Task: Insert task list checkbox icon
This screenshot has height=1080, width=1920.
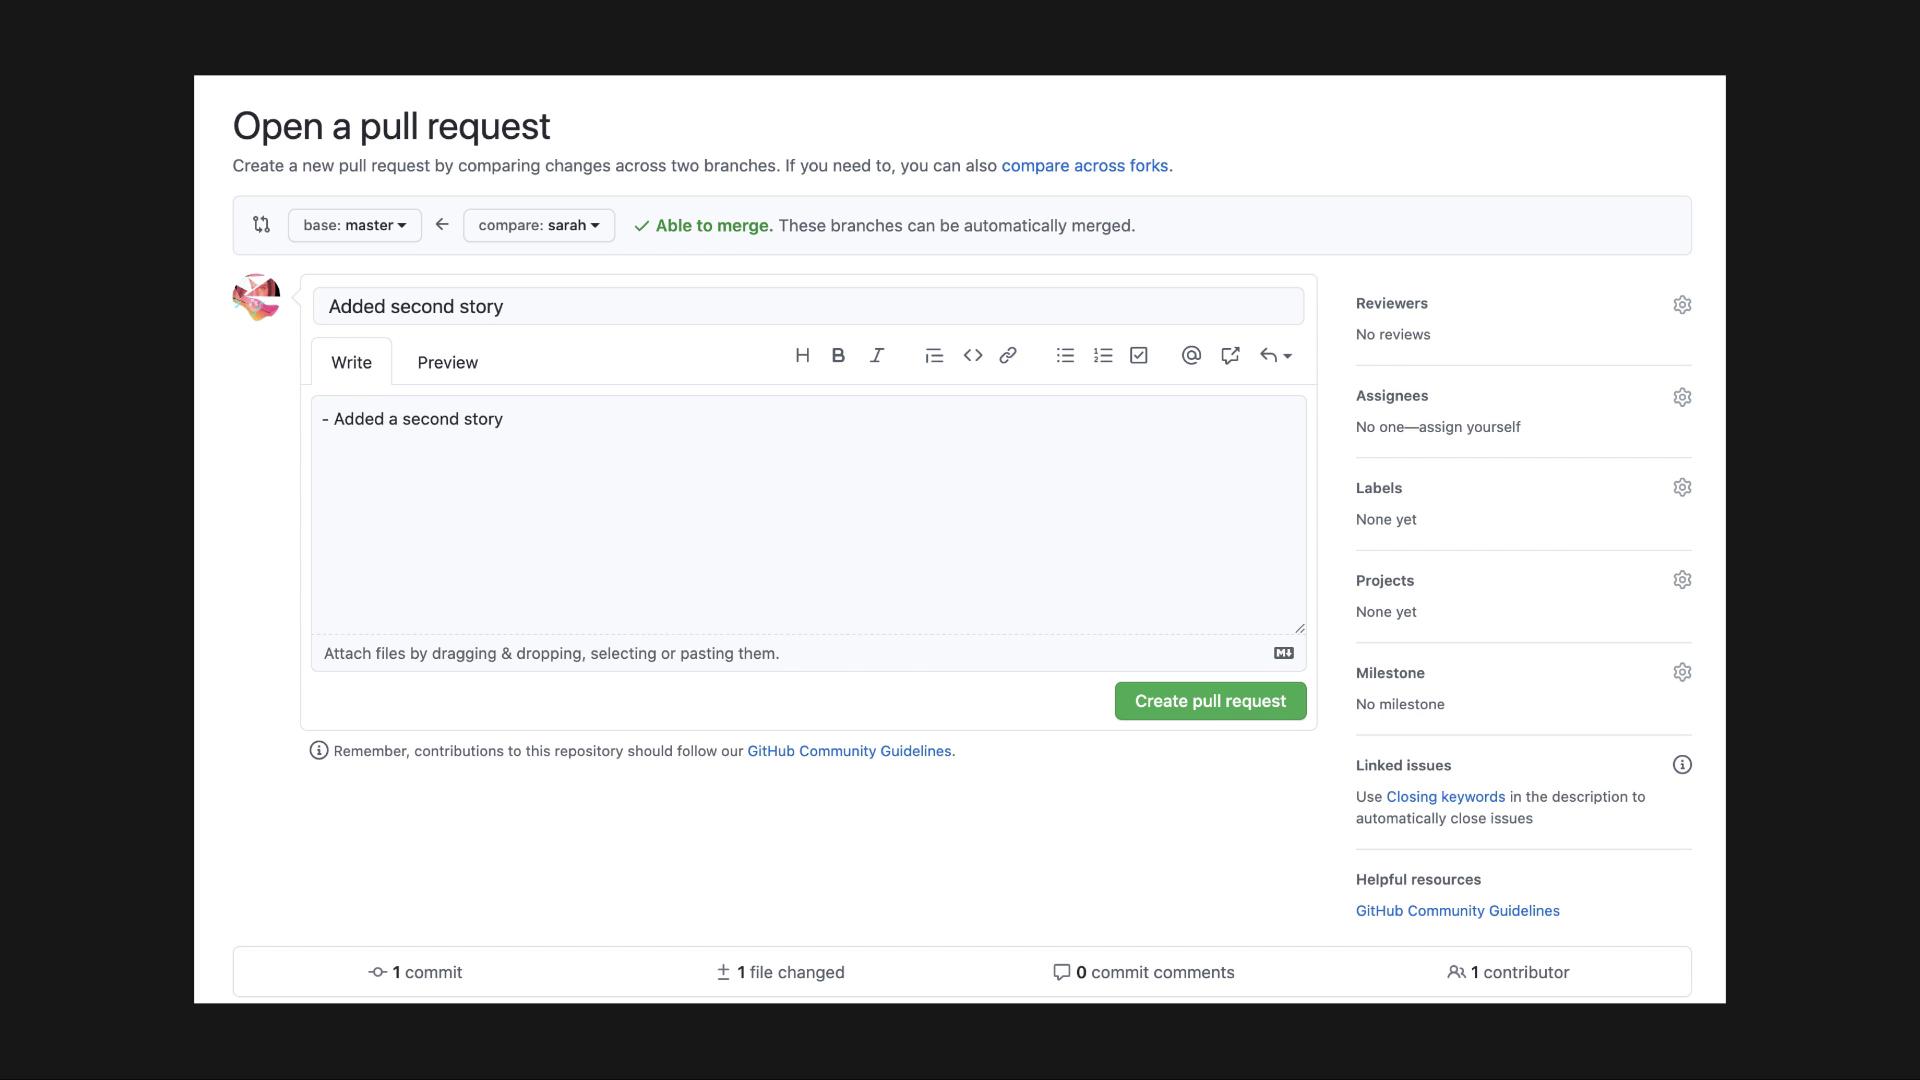Action: point(1139,355)
